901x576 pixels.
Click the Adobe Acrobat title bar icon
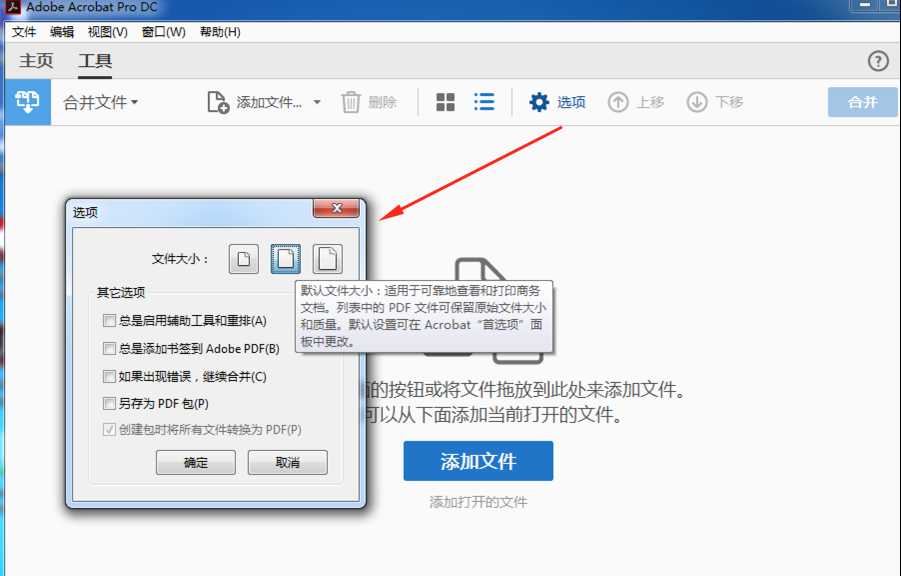click(13, 6)
